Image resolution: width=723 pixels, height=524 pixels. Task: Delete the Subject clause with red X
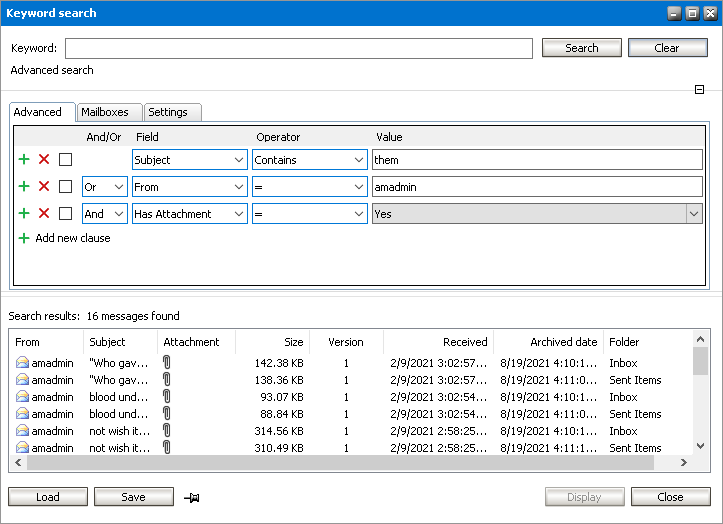(44, 159)
